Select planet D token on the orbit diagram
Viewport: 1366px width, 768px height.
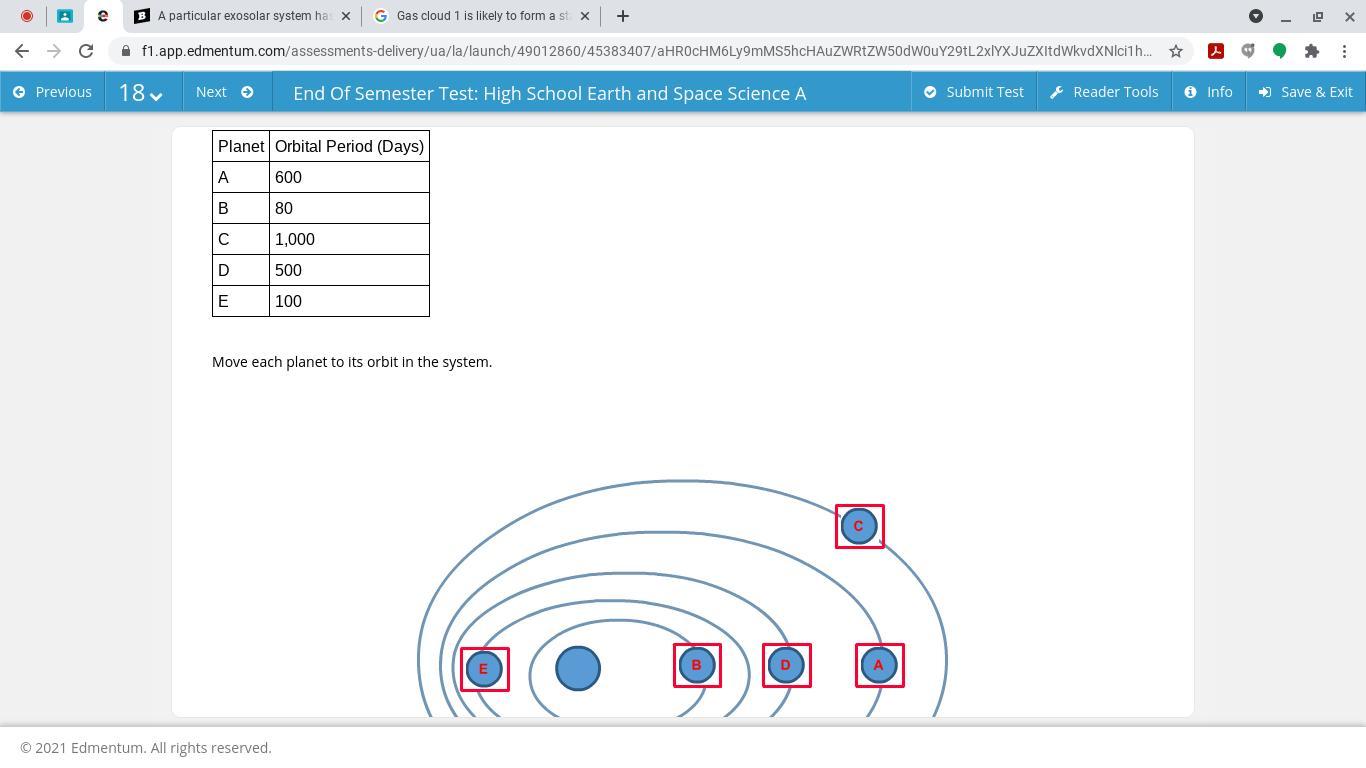pyautogui.click(x=786, y=665)
